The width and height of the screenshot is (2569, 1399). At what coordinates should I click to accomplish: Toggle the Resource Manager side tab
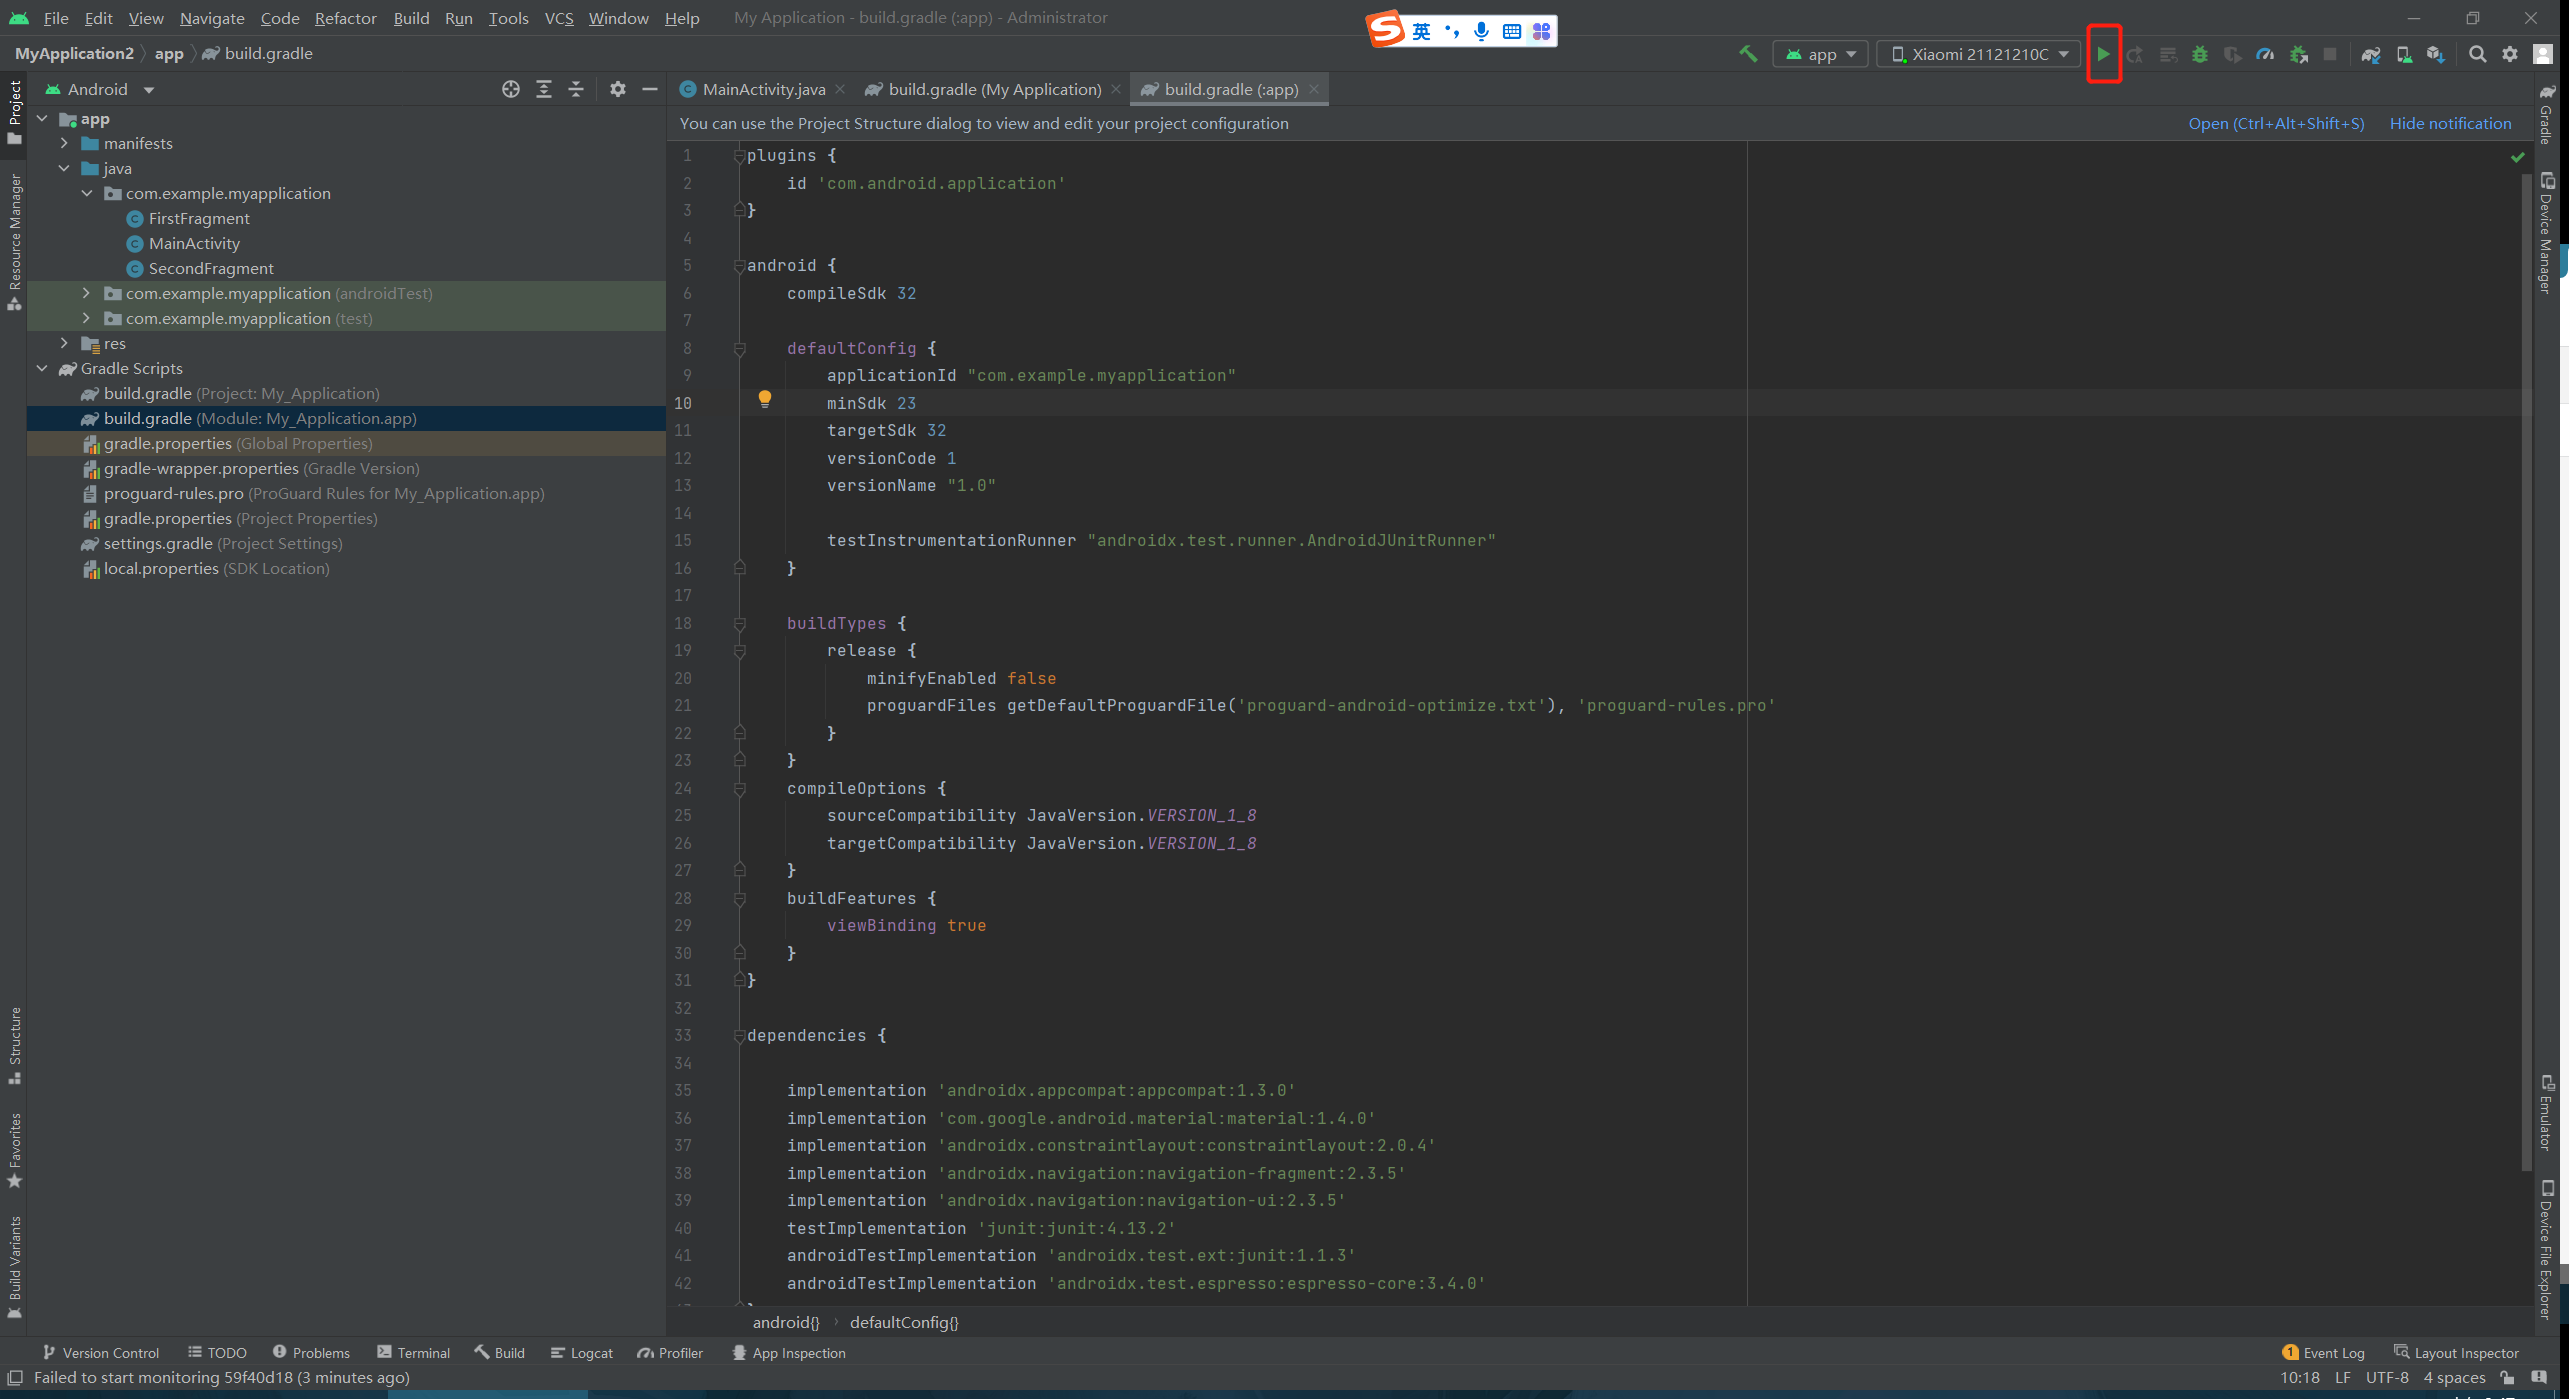click(14, 241)
